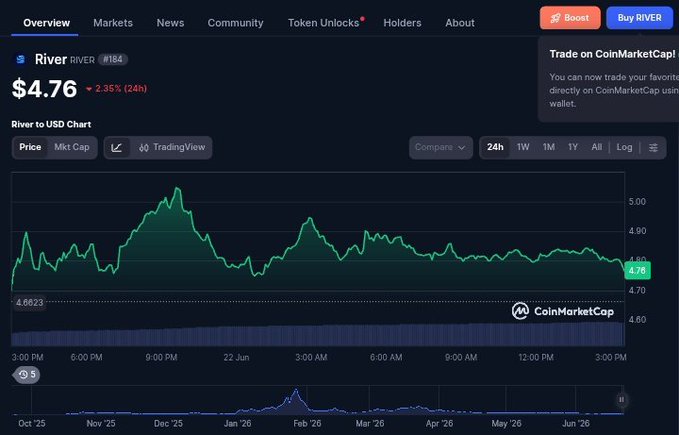Open the About tab
This screenshot has height=435, width=679.
(x=460, y=23)
